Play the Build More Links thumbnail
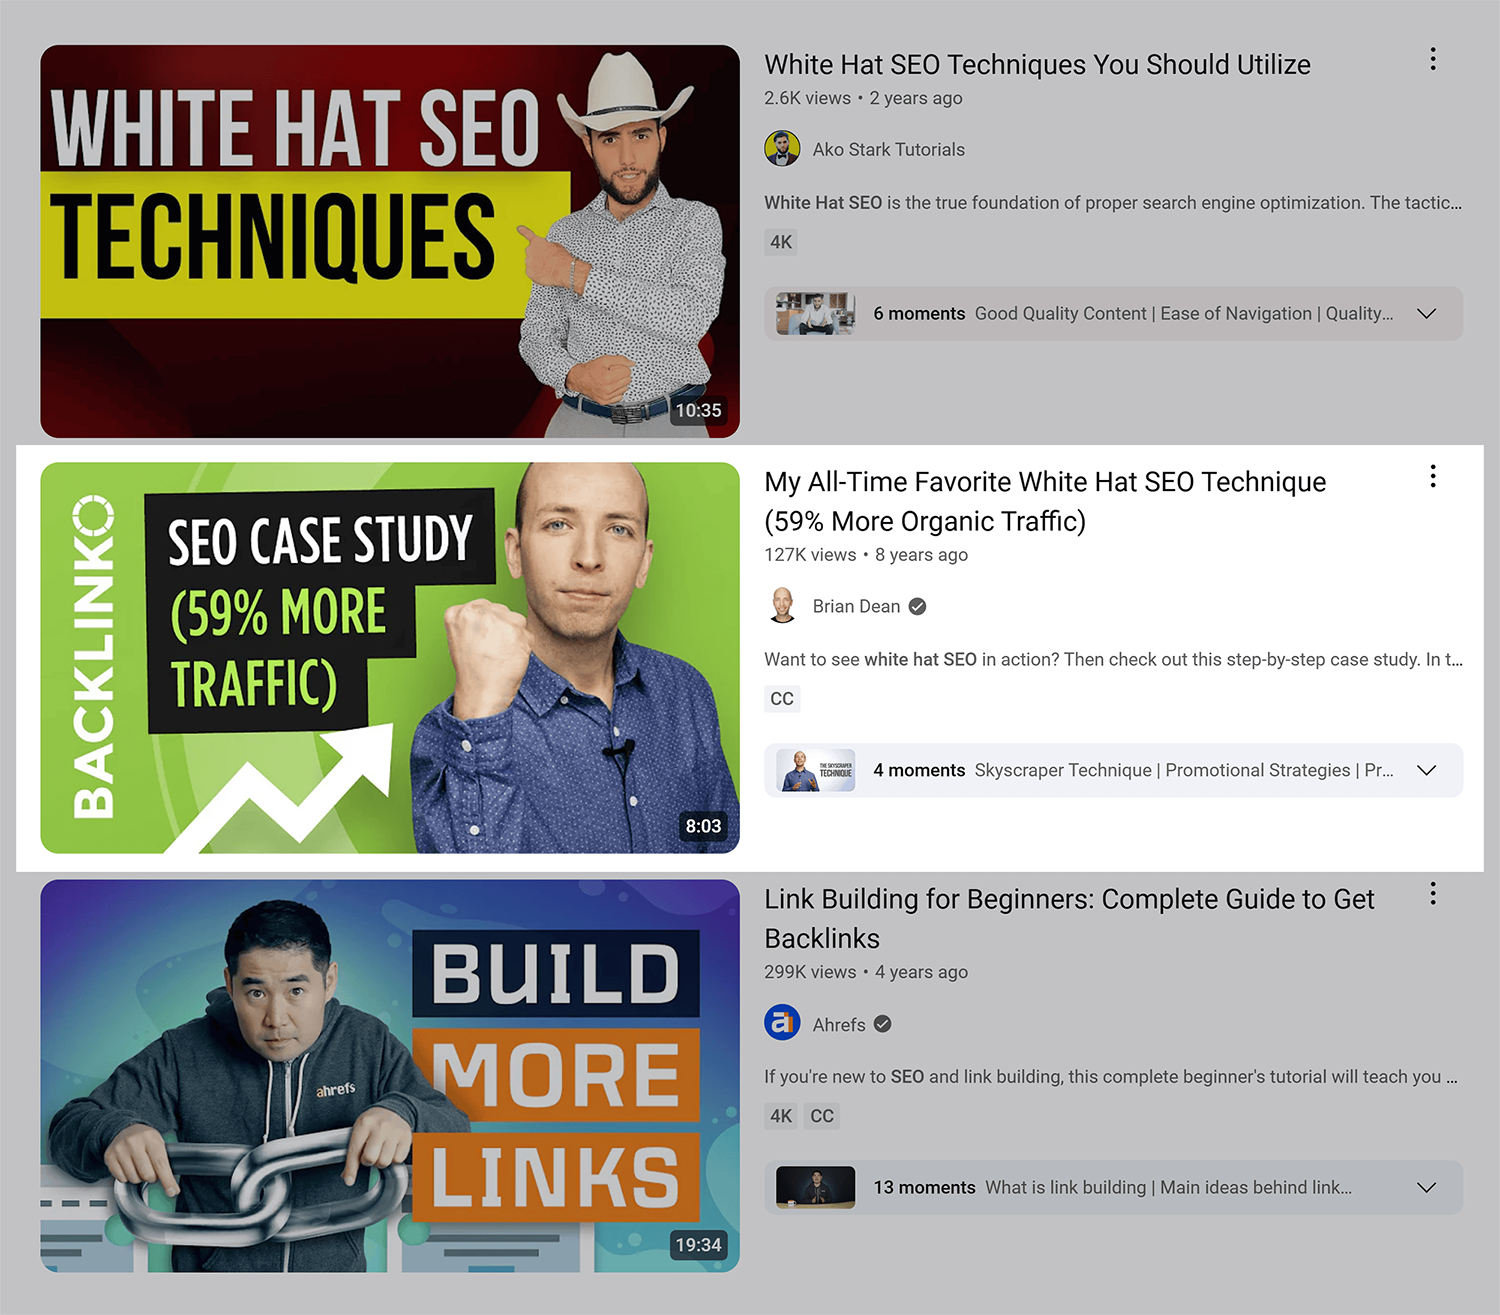1500x1315 pixels. [x=390, y=1076]
